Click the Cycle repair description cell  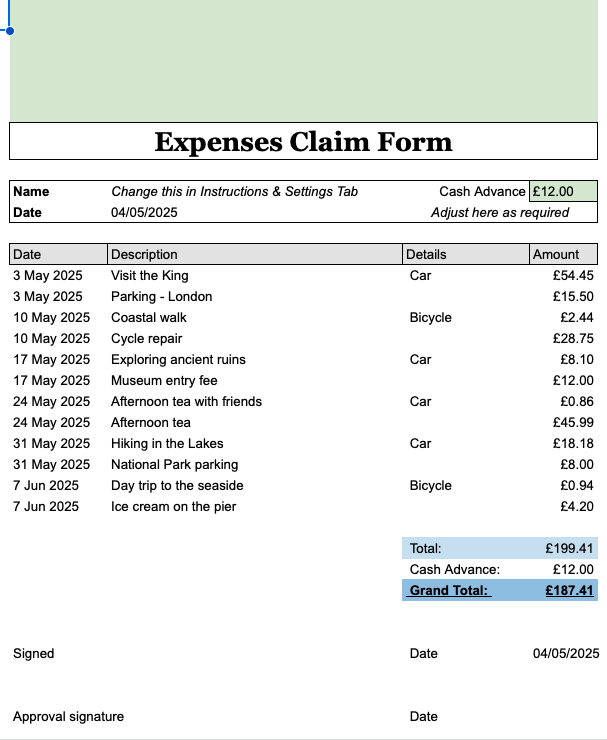(147, 338)
